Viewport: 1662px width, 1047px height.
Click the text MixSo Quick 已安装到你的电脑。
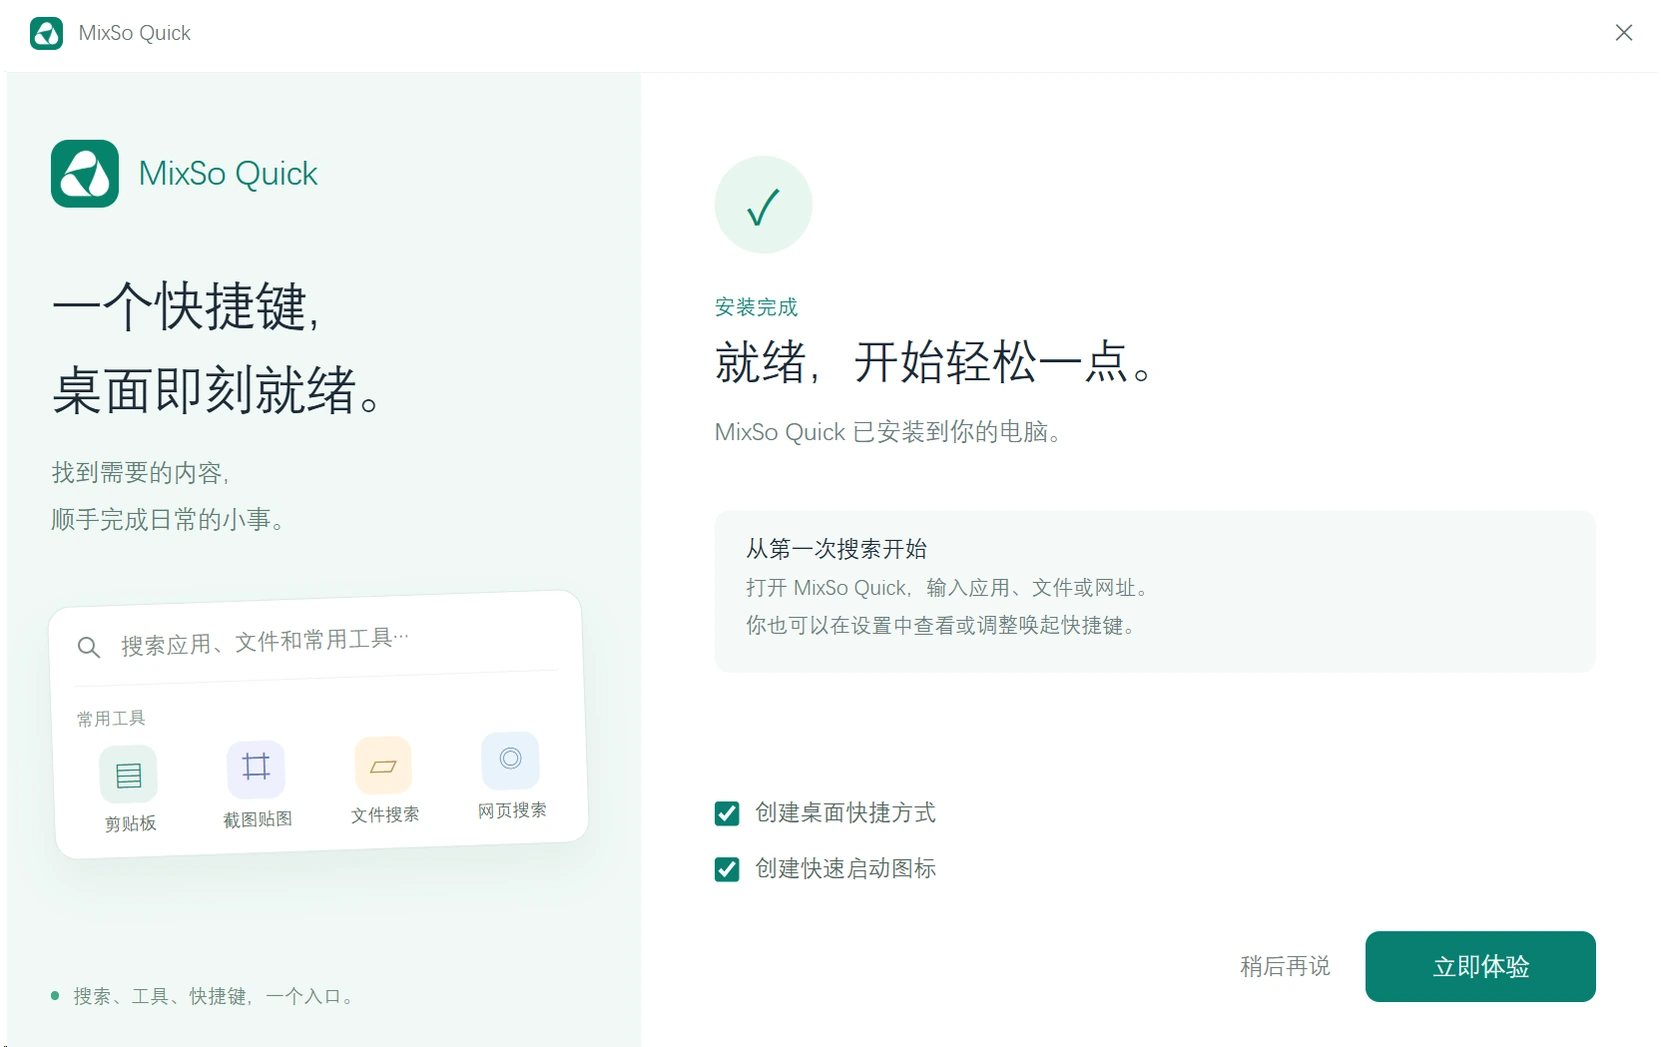(x=889, y=432)
